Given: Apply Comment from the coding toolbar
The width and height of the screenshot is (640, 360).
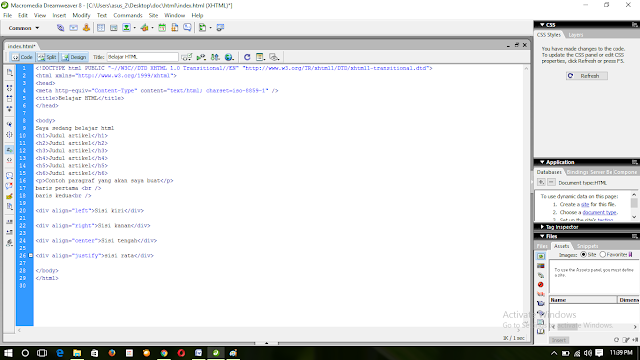Looking at the screenshot, I should (9, 176).
